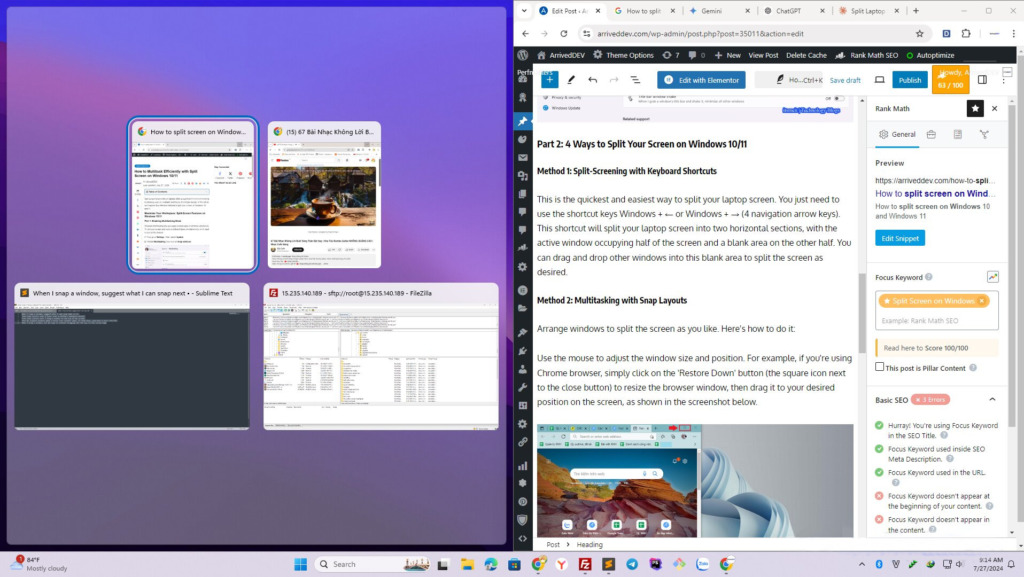Bookmark this page with star icon
This screenshot has height=577, width=1024.
(919, 33)
